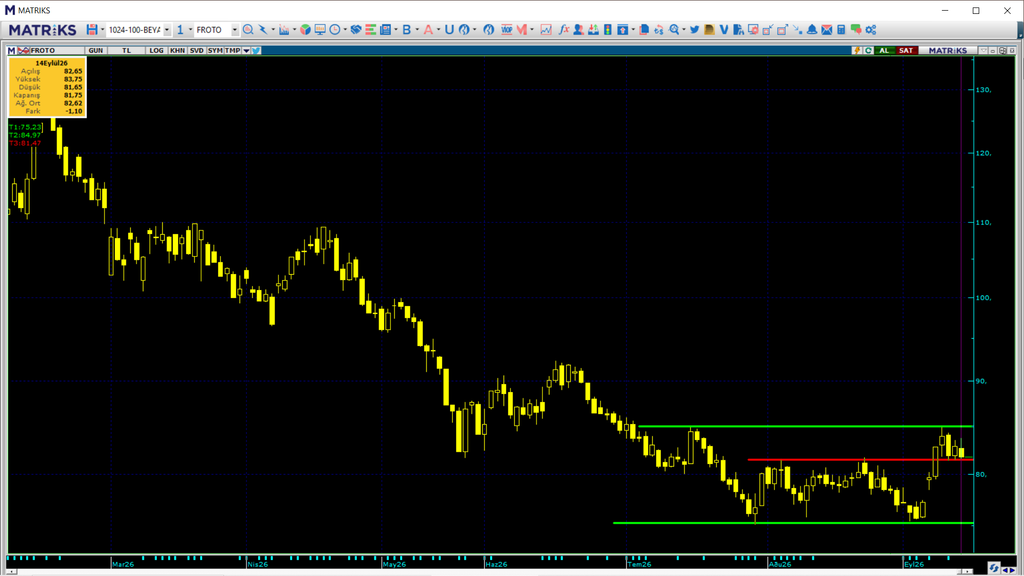1024x576 pixels.
Task: Toggle LOG scale on chart
Action: [156, 50]
